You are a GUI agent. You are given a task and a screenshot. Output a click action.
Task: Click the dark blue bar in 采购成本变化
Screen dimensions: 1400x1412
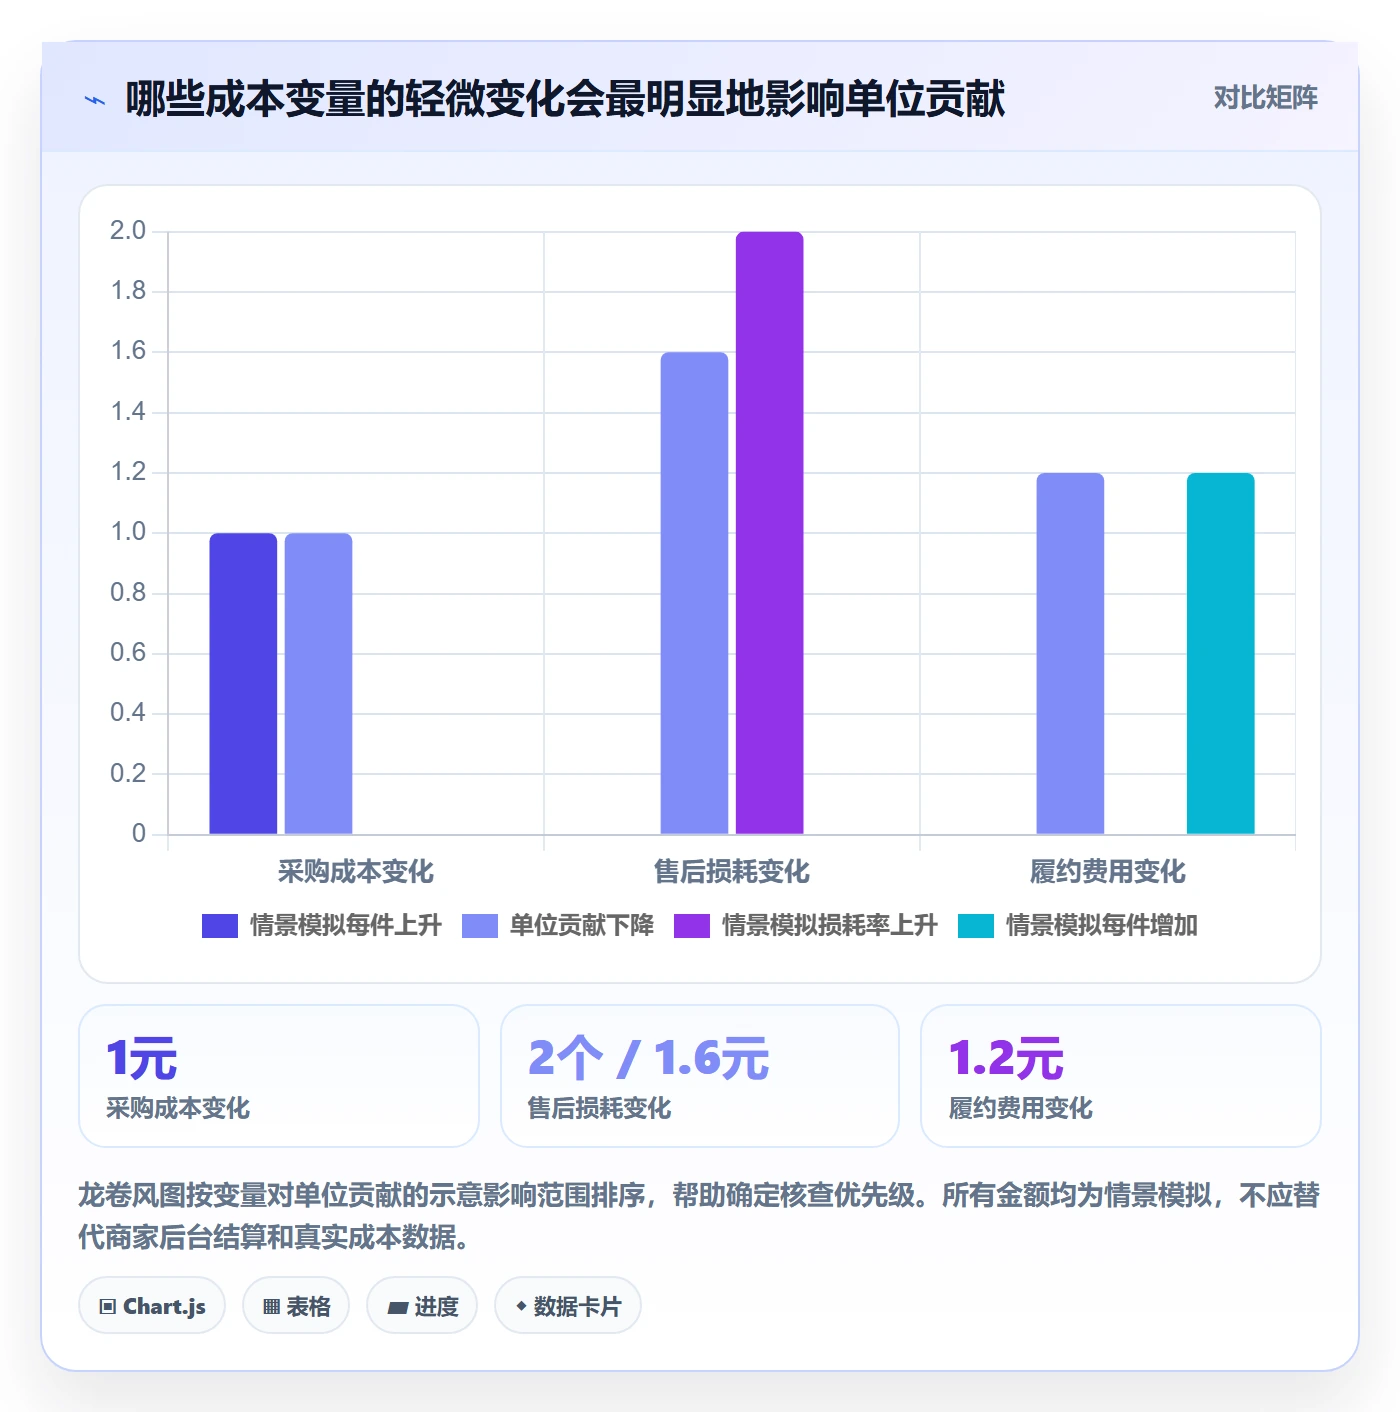(243, 683)
